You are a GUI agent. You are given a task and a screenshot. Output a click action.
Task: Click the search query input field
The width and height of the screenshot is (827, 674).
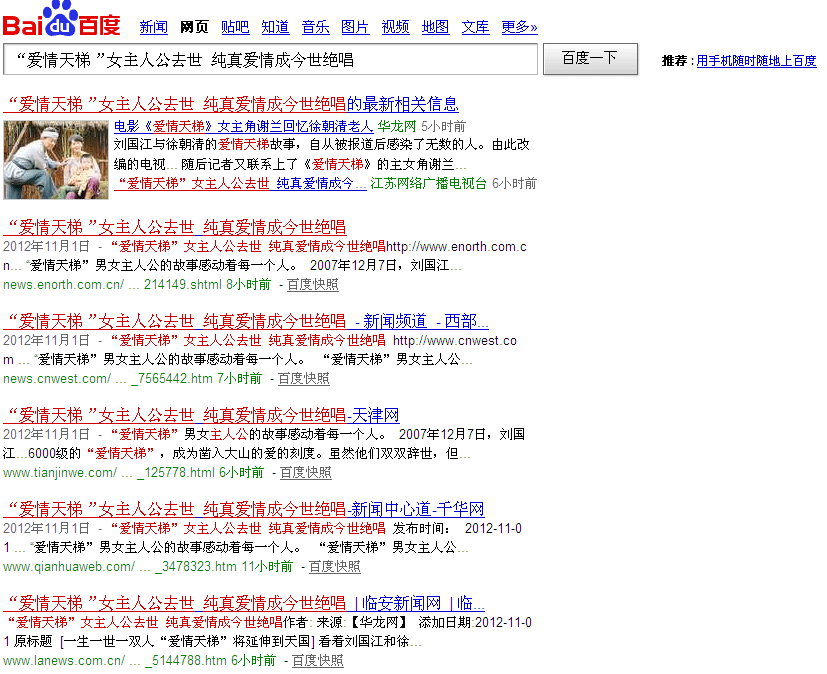[x=270, y=60]
